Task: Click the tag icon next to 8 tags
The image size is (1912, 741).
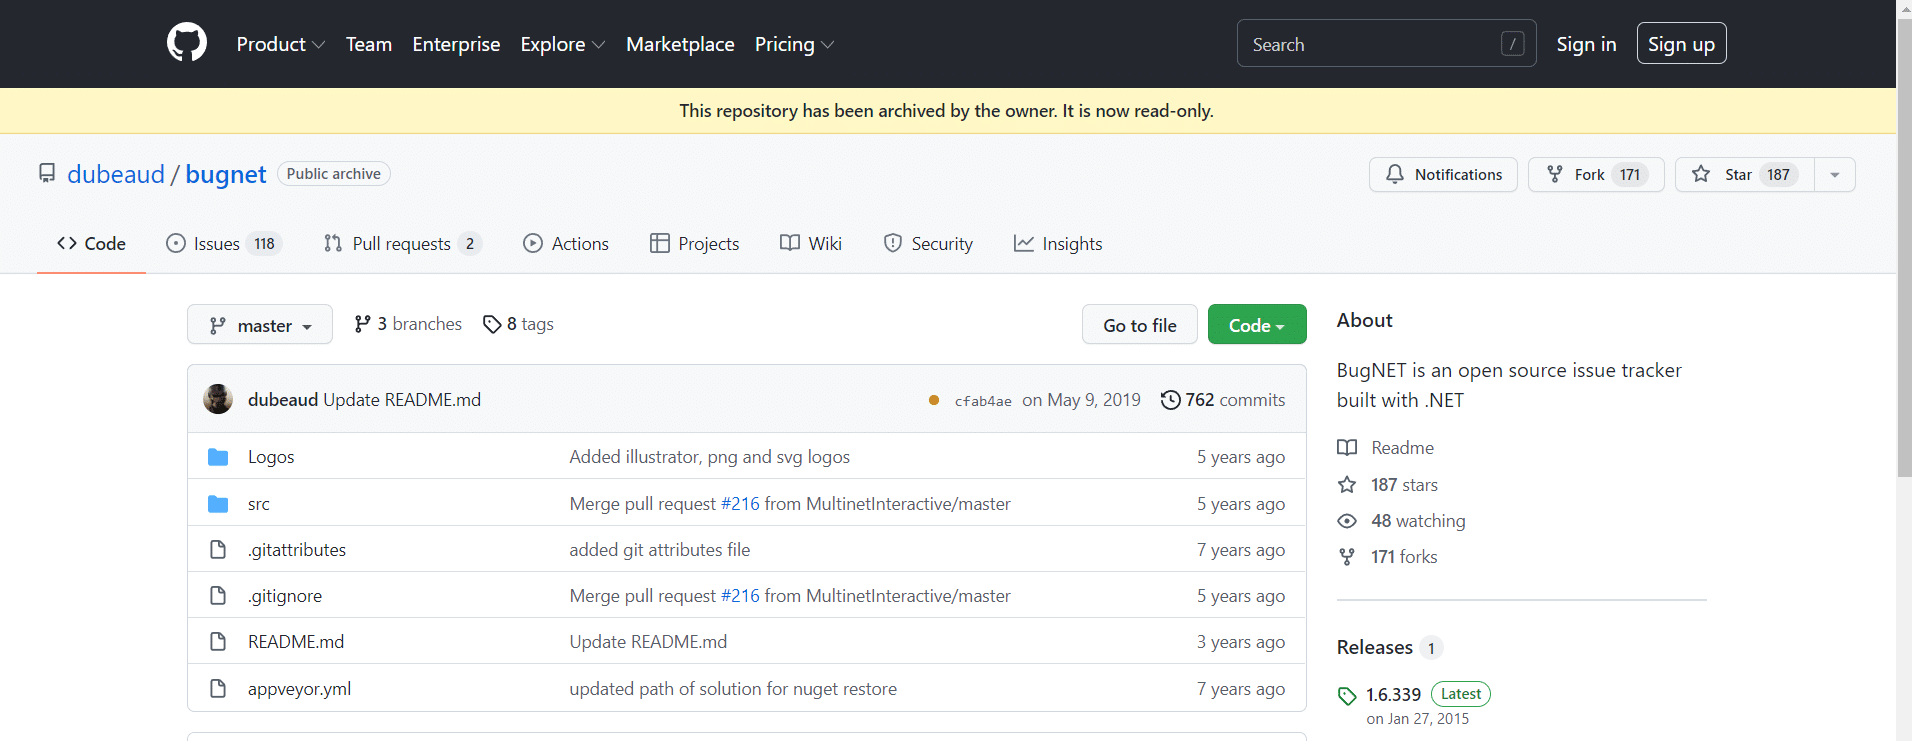Action: click(x=492, y=324)
